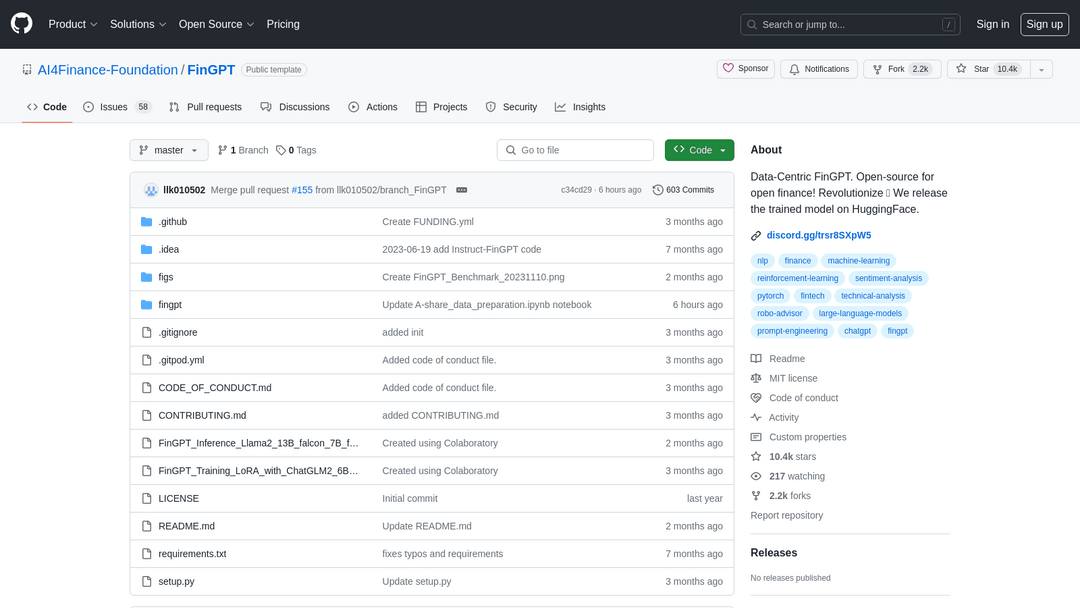Star the FinGPT repository
Image resolution: width=1080 pixels, height=608 pixels.
pos(985,69)
